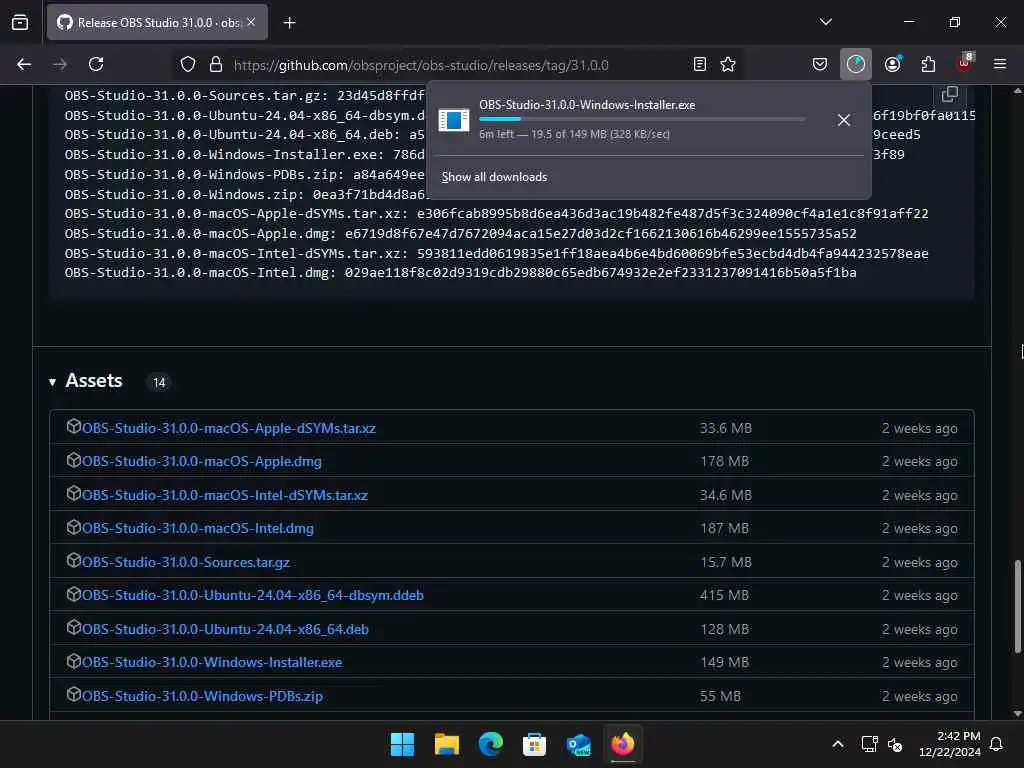Collapse the Assets section triangle

[x=52, y=382]
